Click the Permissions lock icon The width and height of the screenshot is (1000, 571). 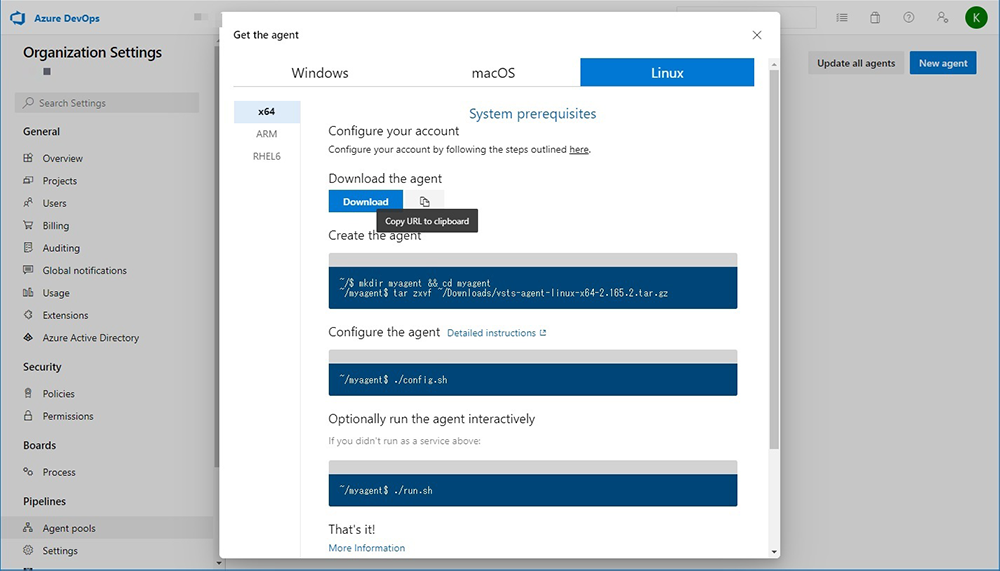(28, 415)
